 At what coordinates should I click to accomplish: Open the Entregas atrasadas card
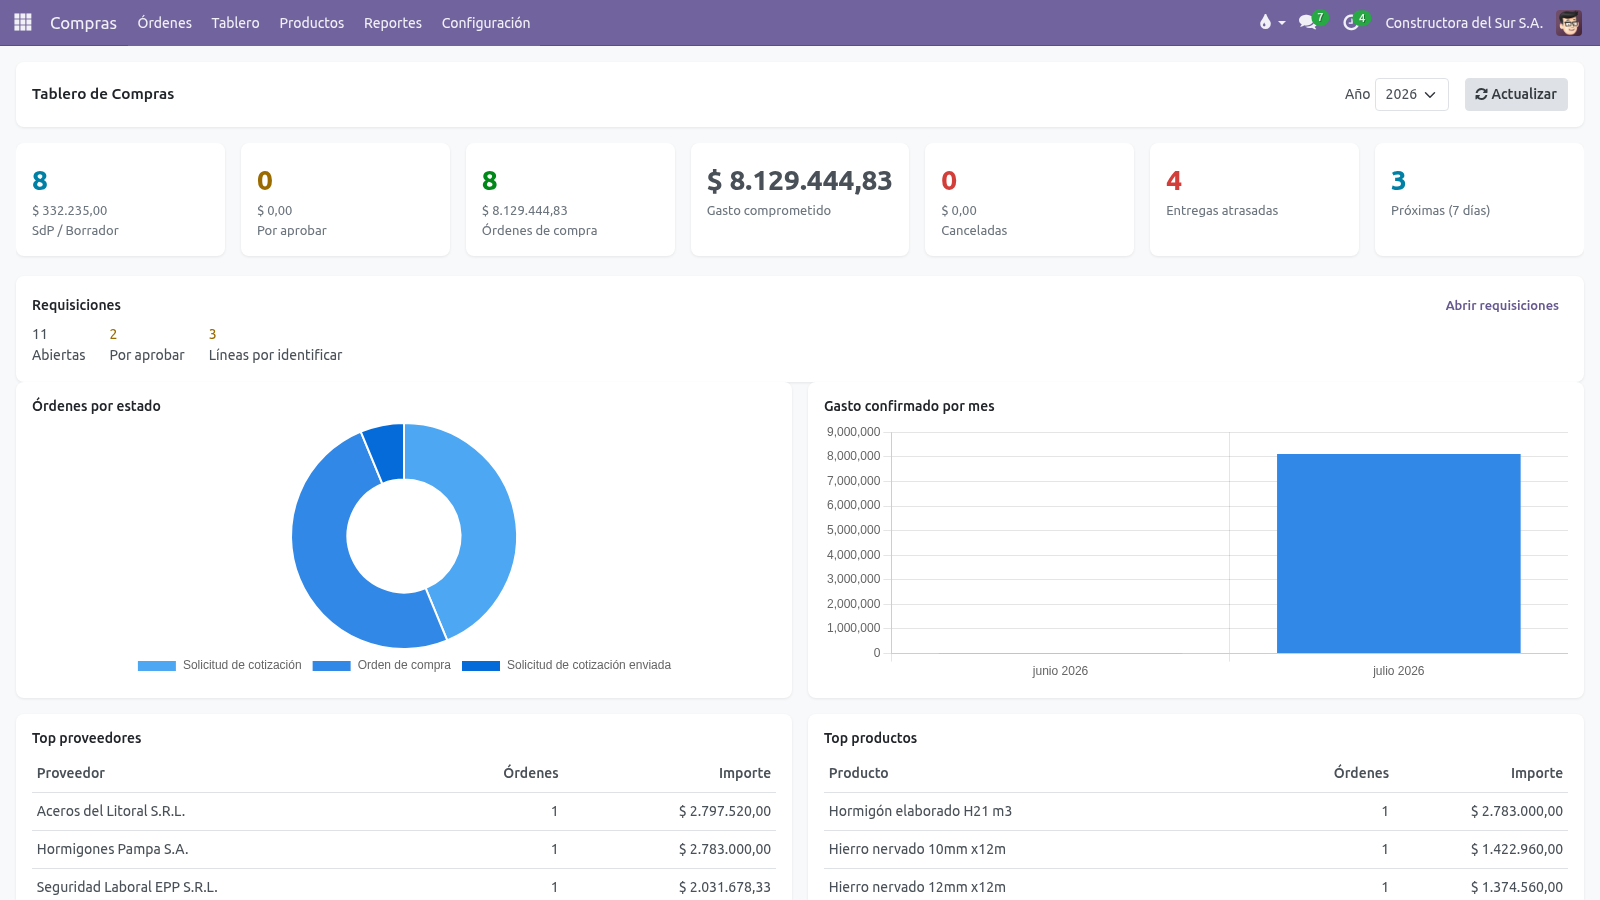pyautogui.click(x=1254, y=199)
